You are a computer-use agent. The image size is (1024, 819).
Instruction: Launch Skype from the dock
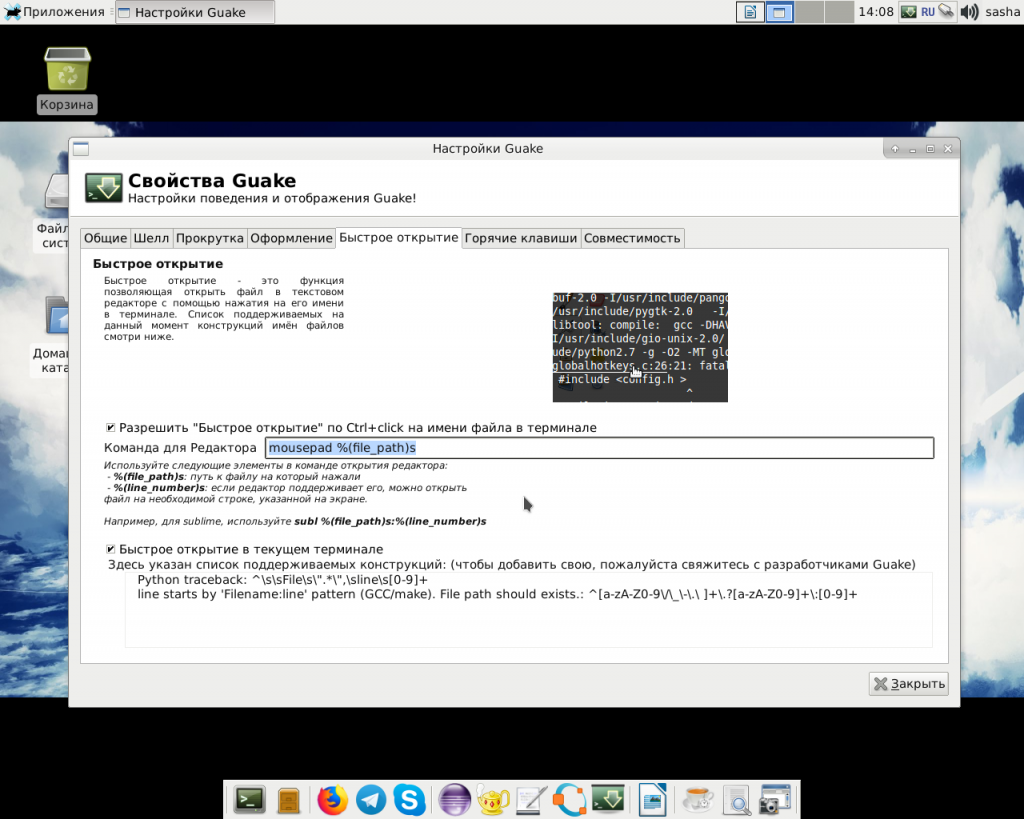[409, 800]
